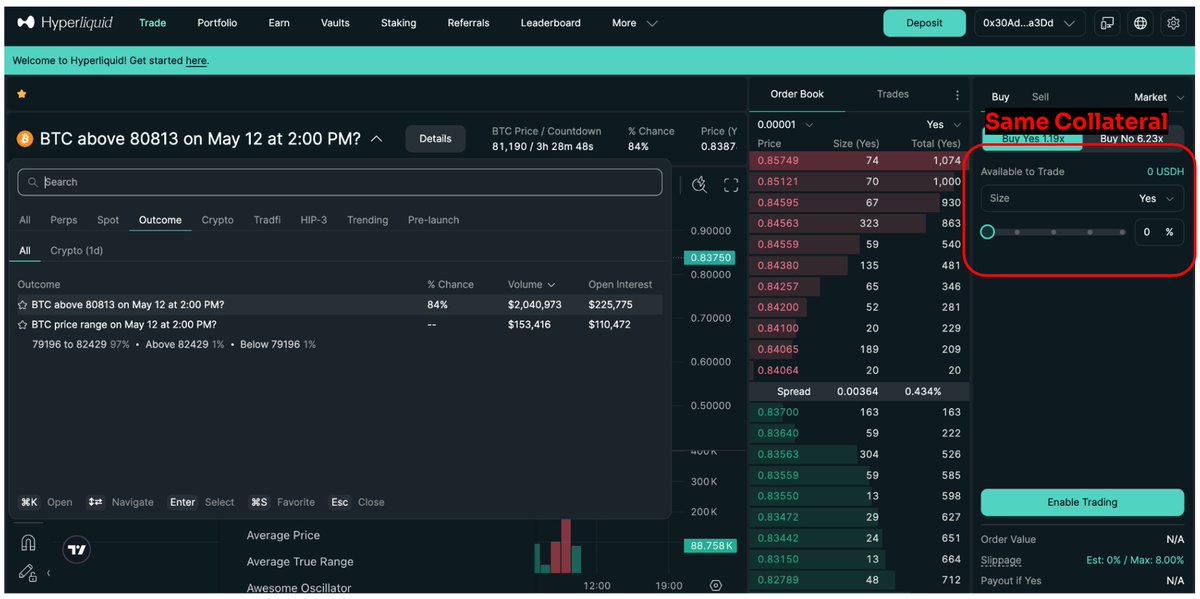This screenshot has width=1200, height=599.
Task: Collapse the market selector with the title chevron
Action: click(376, 139)
